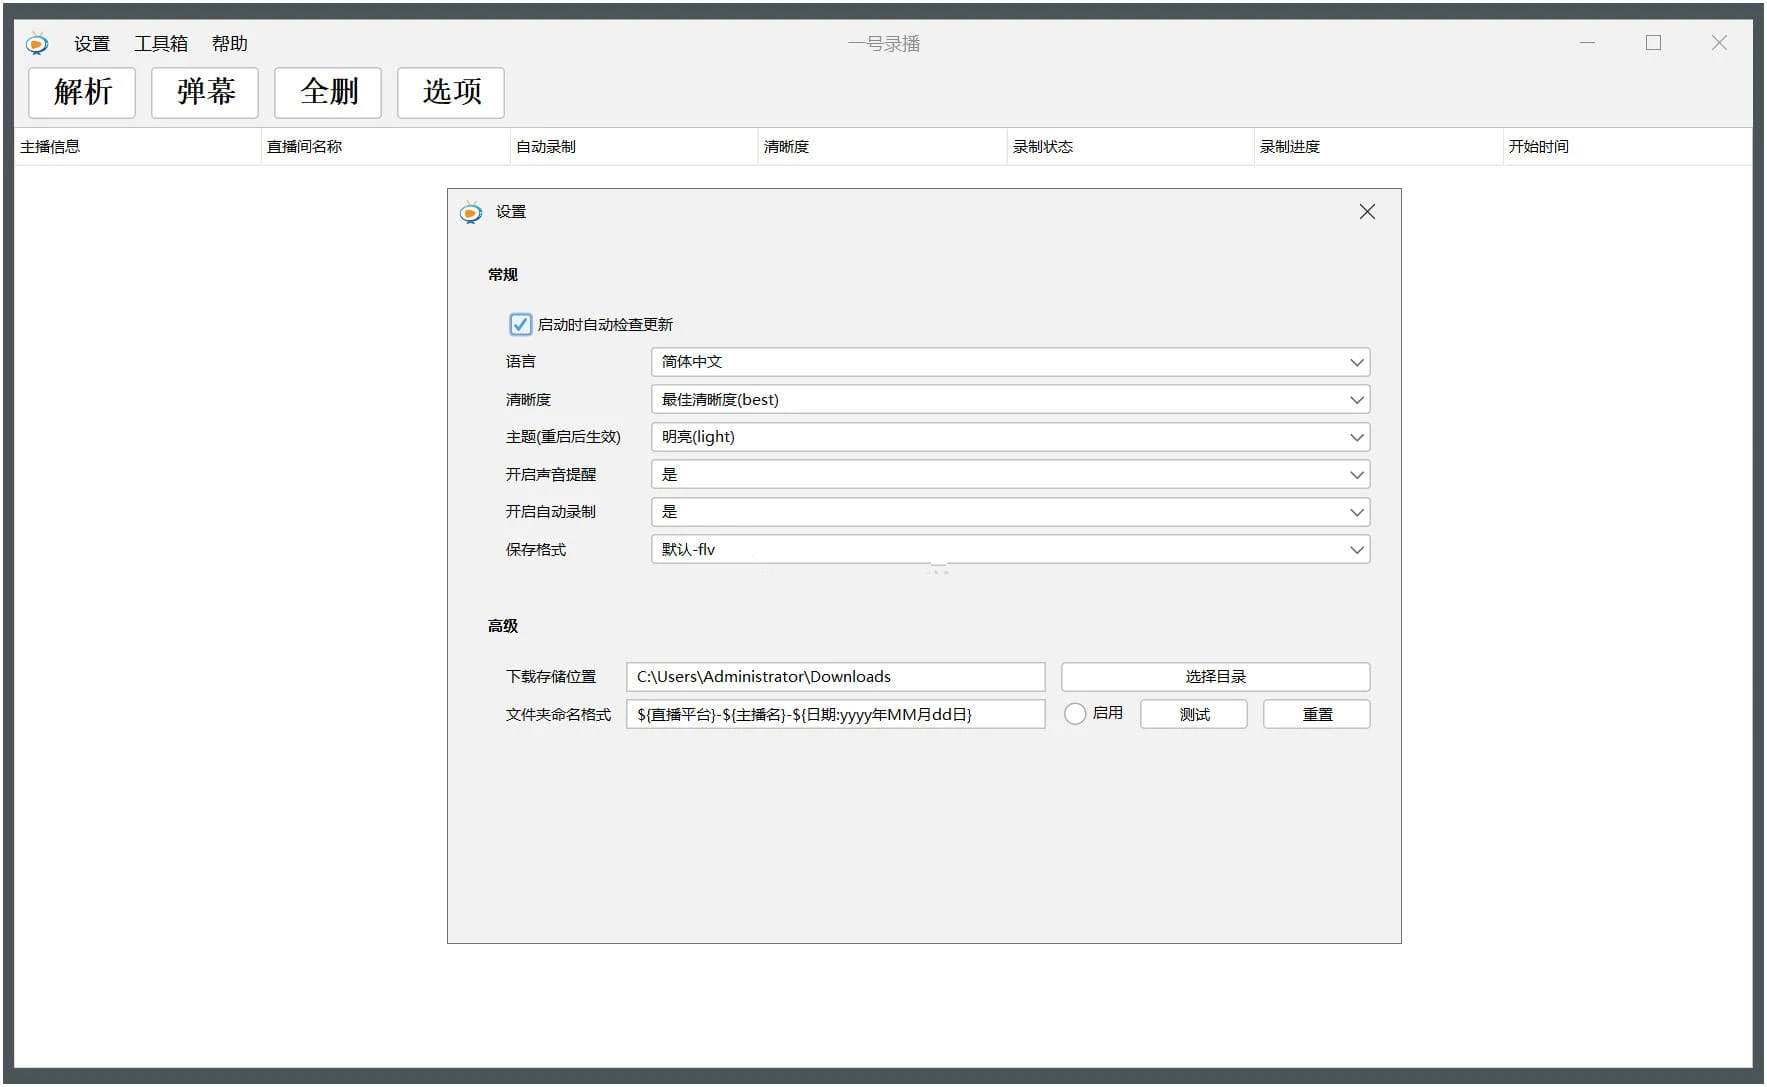Screen dimensions: 1767x1087
Task: Click the 重置 reset button
Action: pos(1316,714)
